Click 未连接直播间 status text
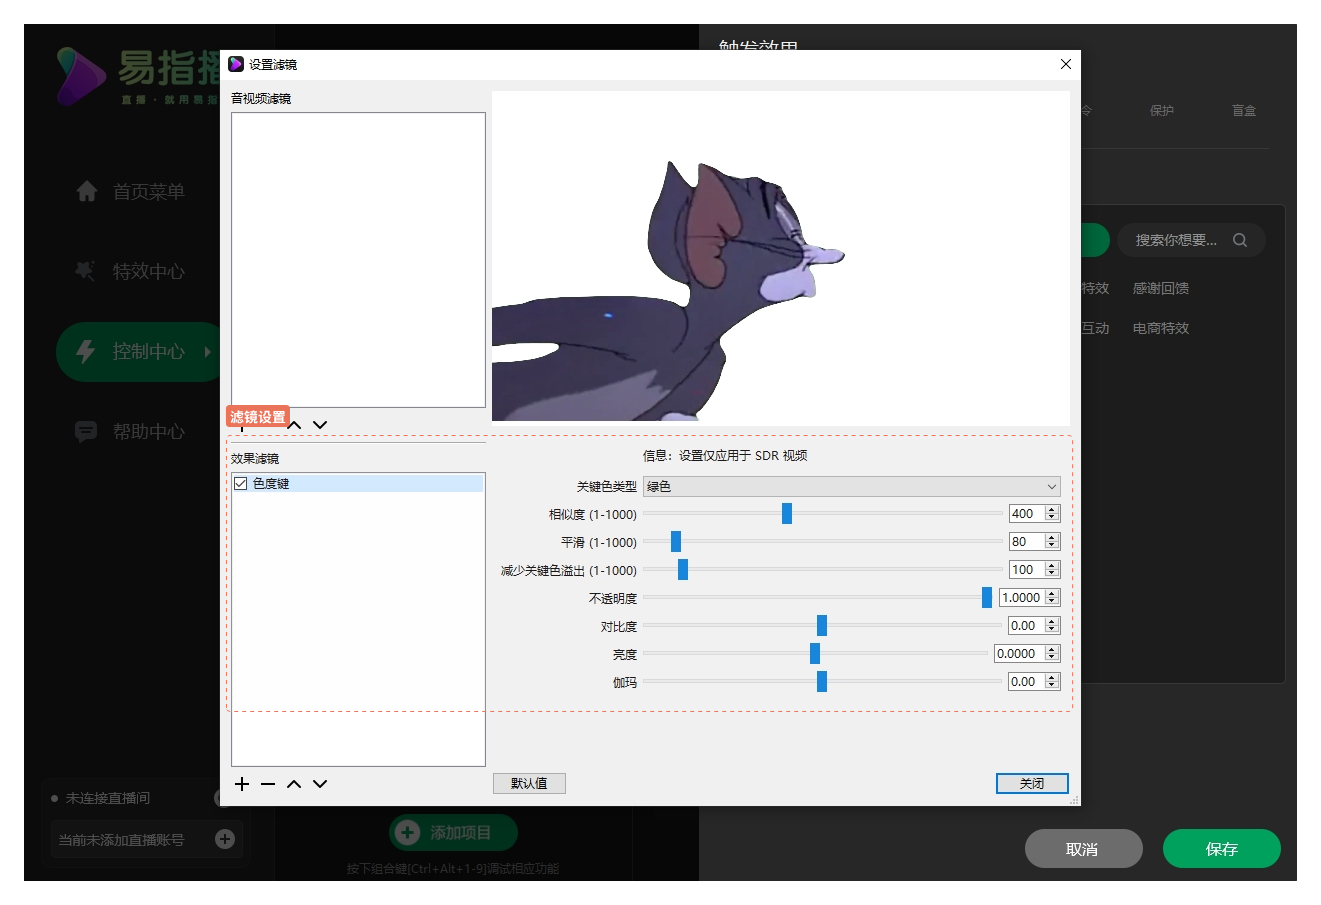 point(108,798)
